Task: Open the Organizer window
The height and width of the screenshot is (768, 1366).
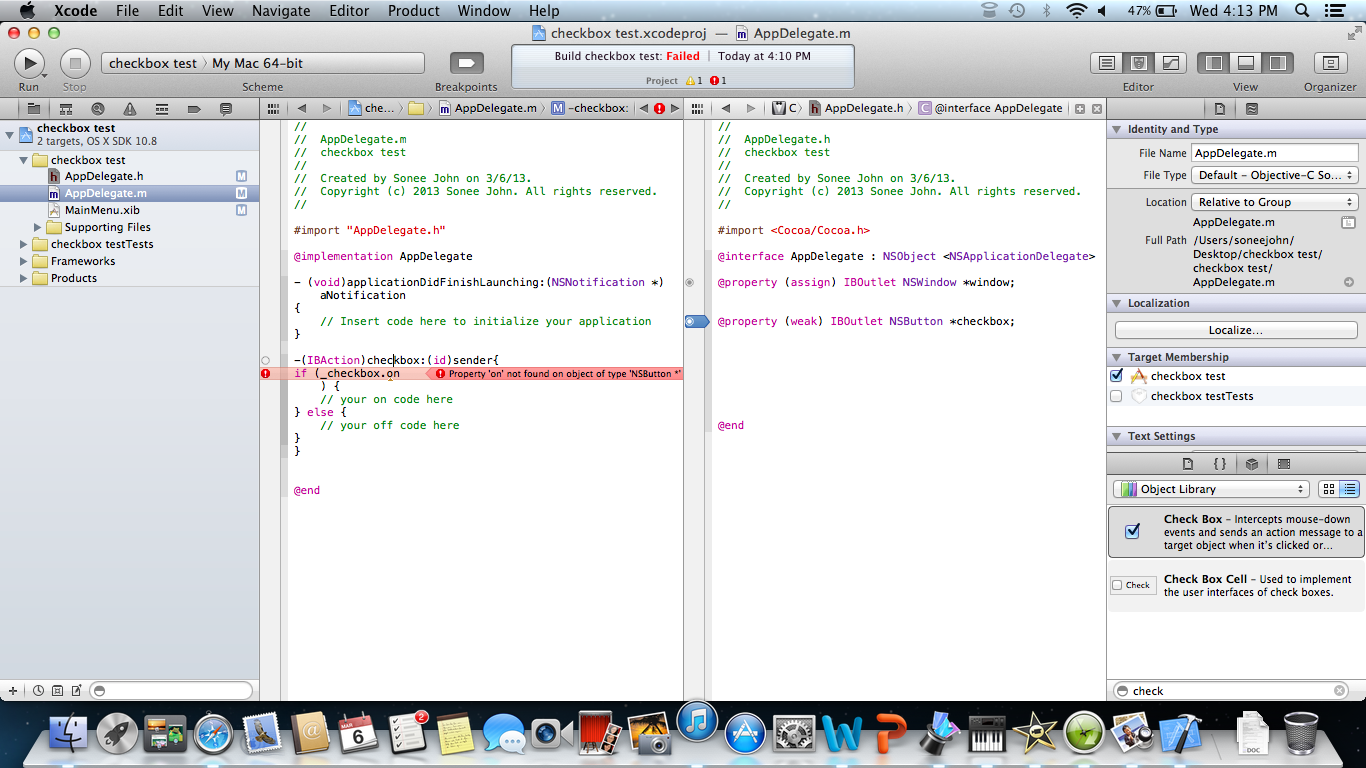Action: 1330,63
